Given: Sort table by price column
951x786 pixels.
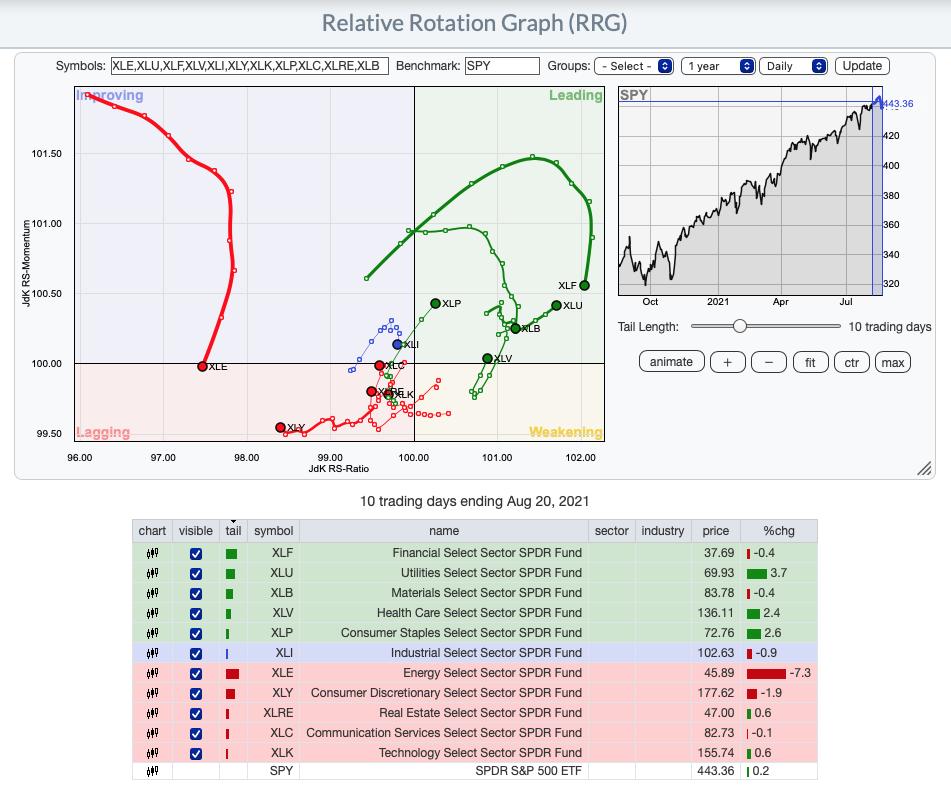Looking at the screenshot, I should [x=716, y=531].
